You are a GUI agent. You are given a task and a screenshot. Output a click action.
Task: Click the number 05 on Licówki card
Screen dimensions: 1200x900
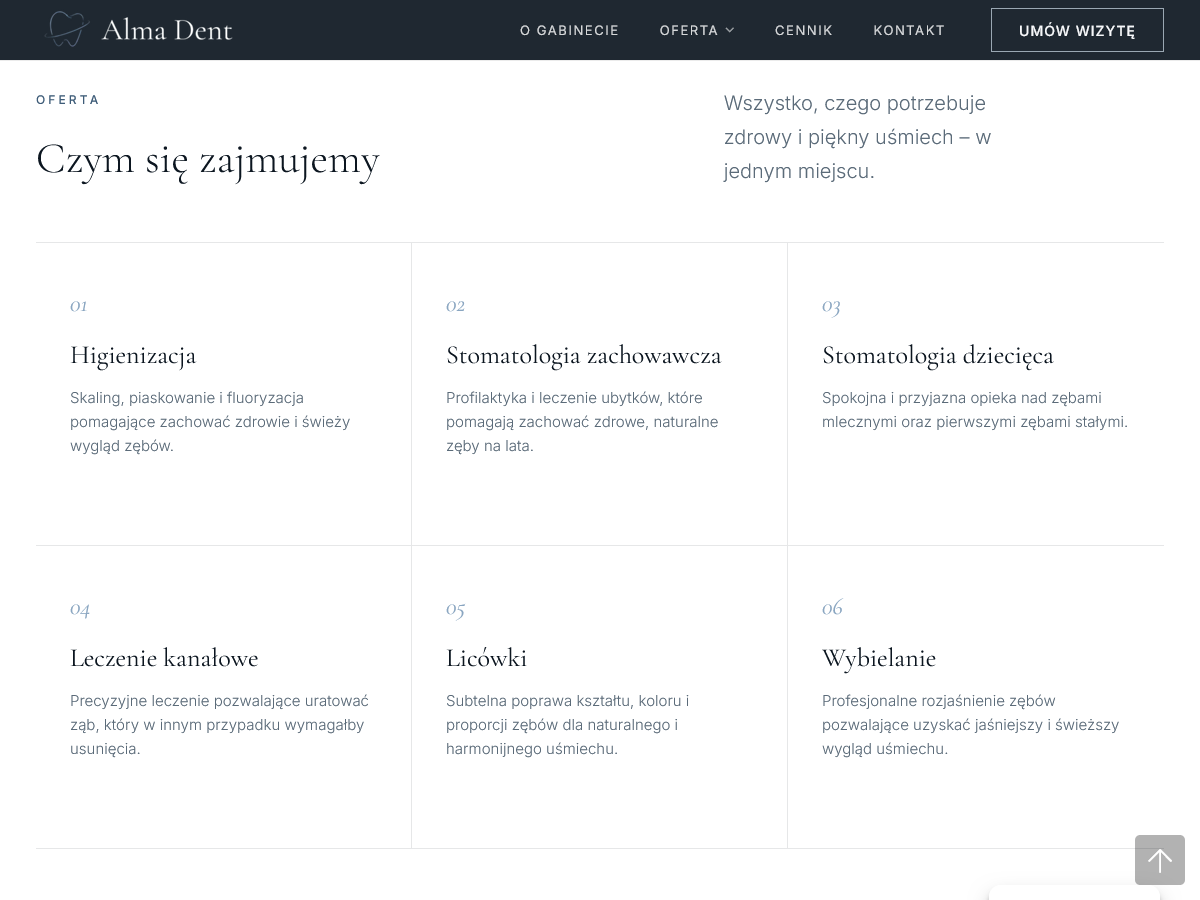(455, 608)
